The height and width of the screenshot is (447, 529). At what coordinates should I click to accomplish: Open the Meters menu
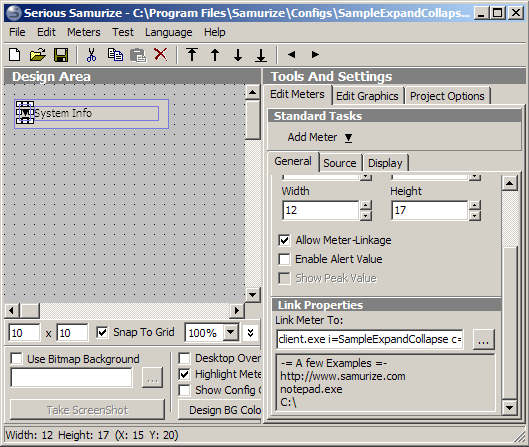84,32
